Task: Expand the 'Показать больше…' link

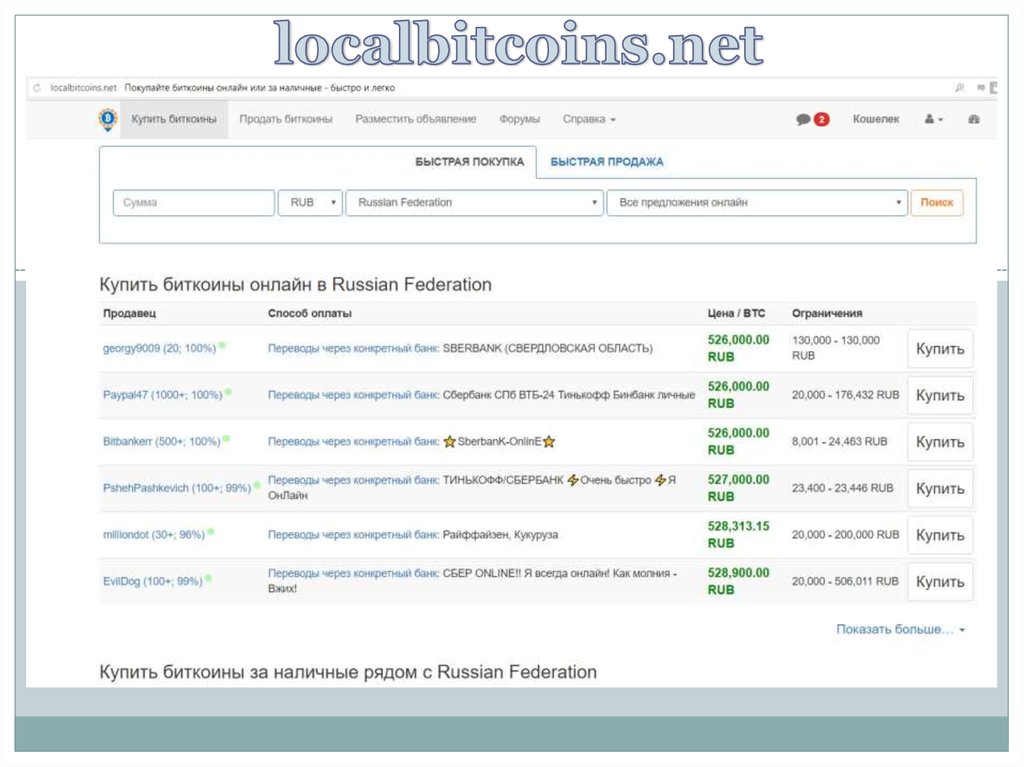Action: pyautogui.click(x=900, y=630)
